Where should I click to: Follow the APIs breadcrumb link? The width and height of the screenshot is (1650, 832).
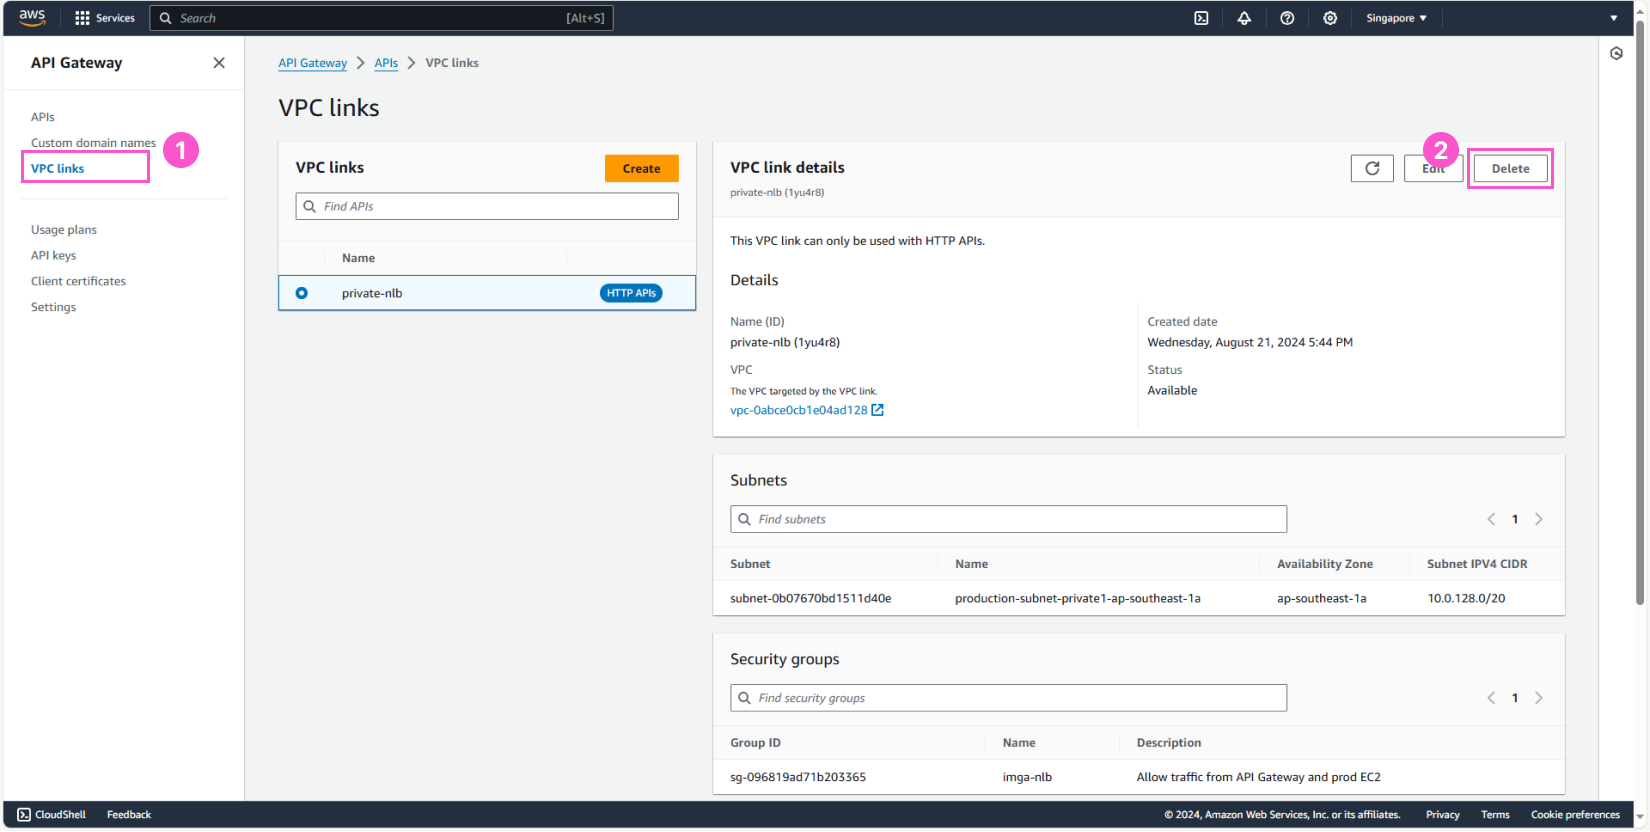click(x=386, y=63)
